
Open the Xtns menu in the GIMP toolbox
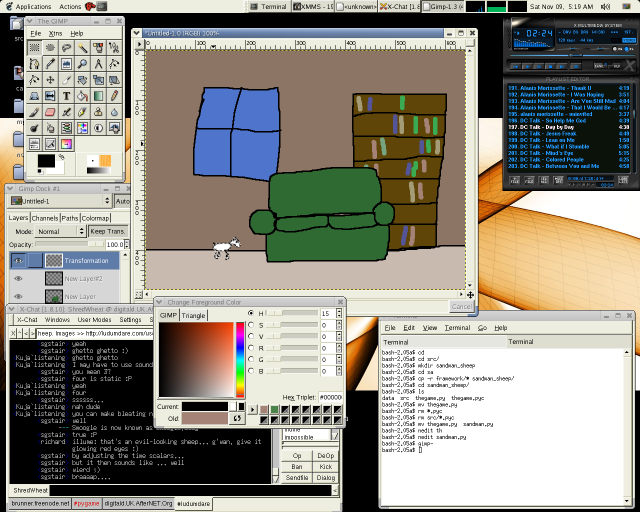55,33
